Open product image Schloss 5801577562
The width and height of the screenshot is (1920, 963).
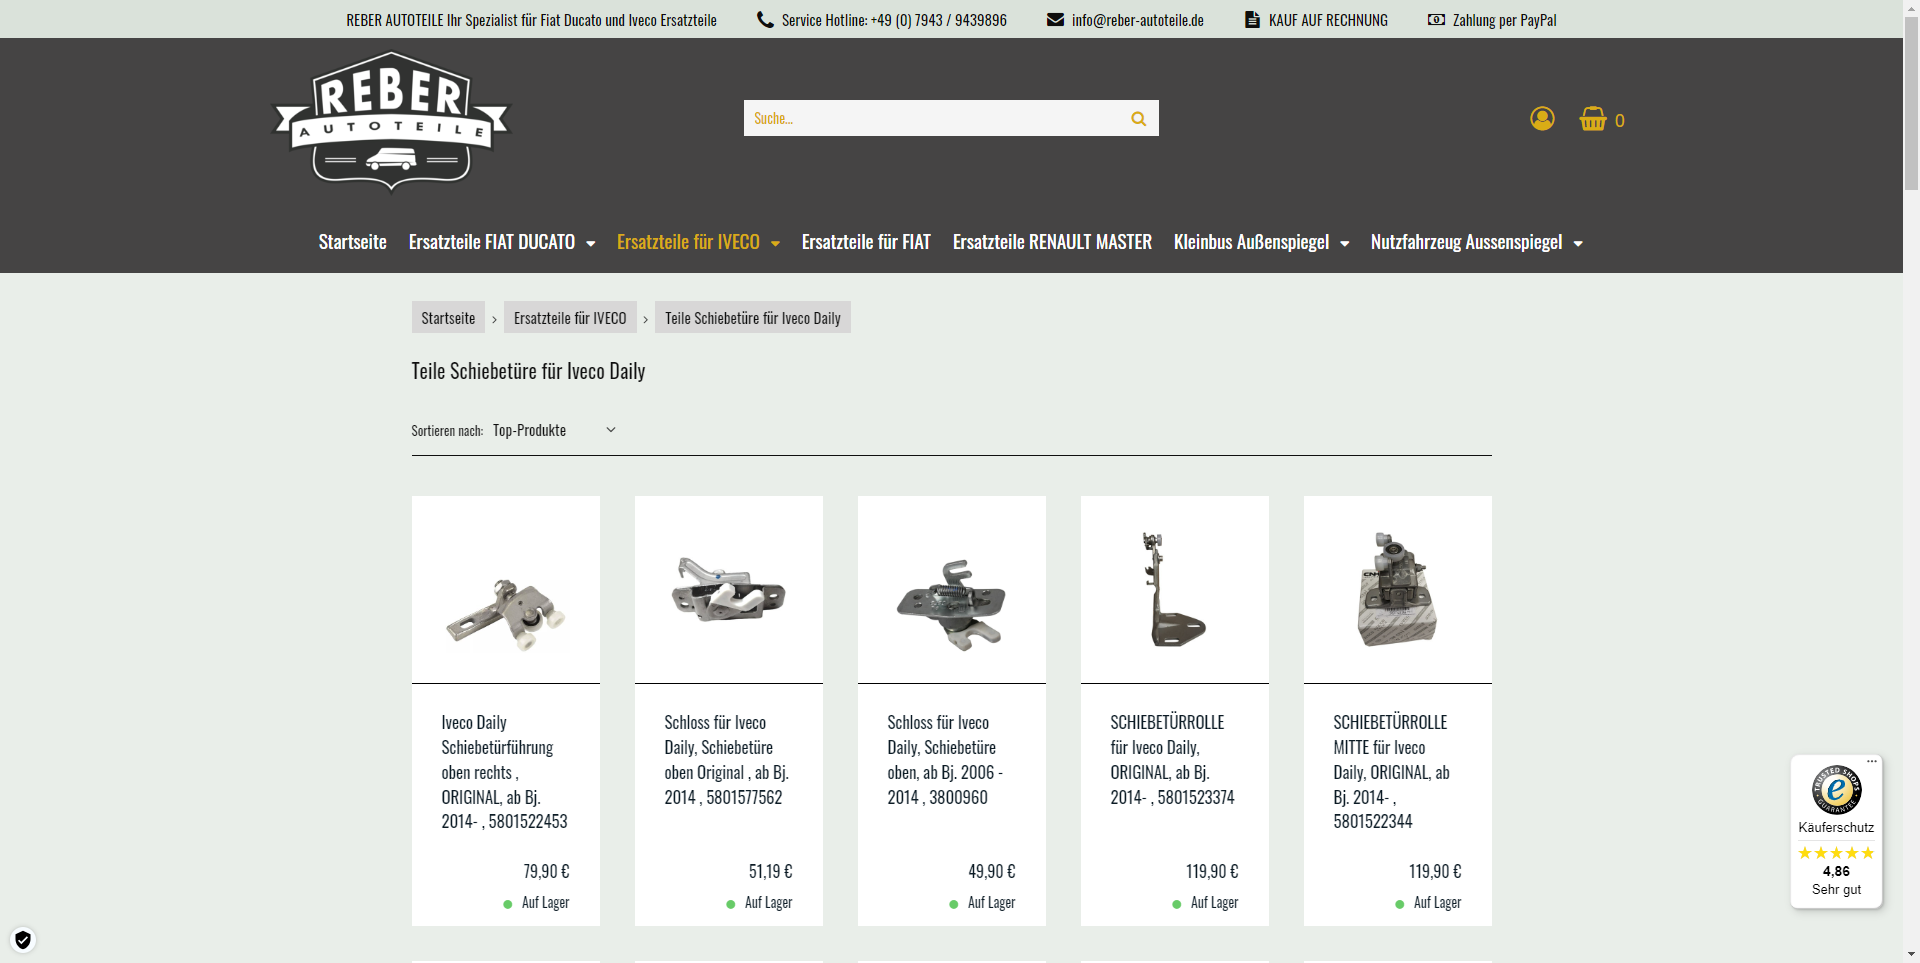729,590
